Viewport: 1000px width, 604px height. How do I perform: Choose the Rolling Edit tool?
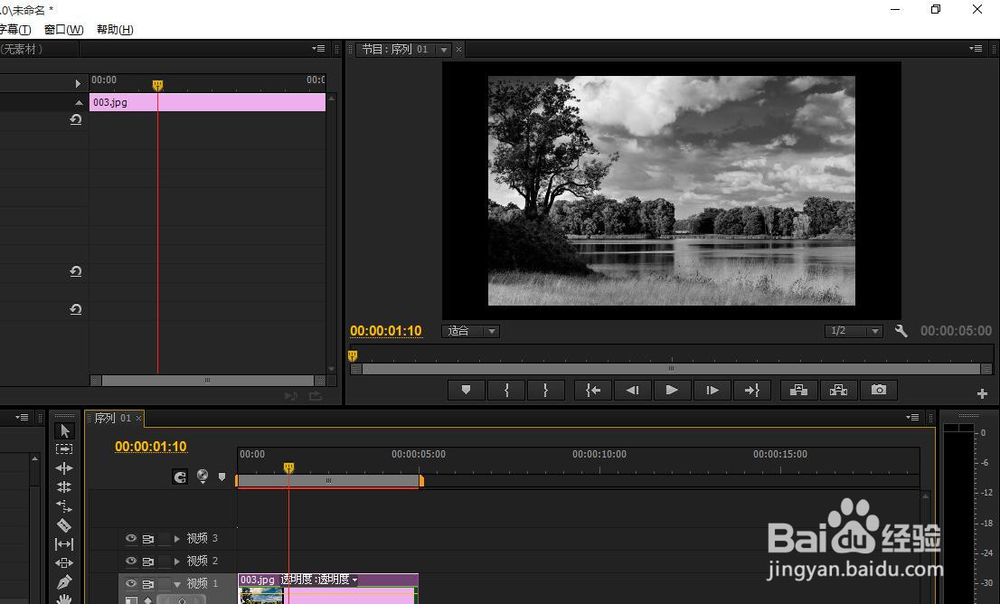(64, 487)
